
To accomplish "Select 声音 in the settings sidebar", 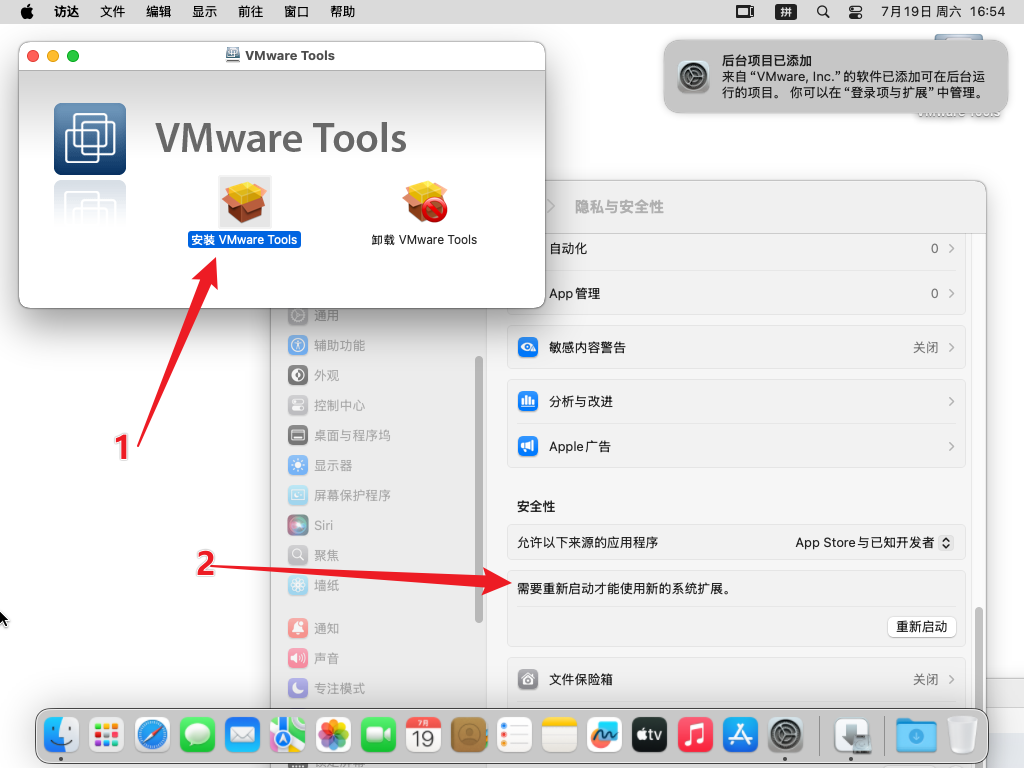I will [x=381, y=658].
